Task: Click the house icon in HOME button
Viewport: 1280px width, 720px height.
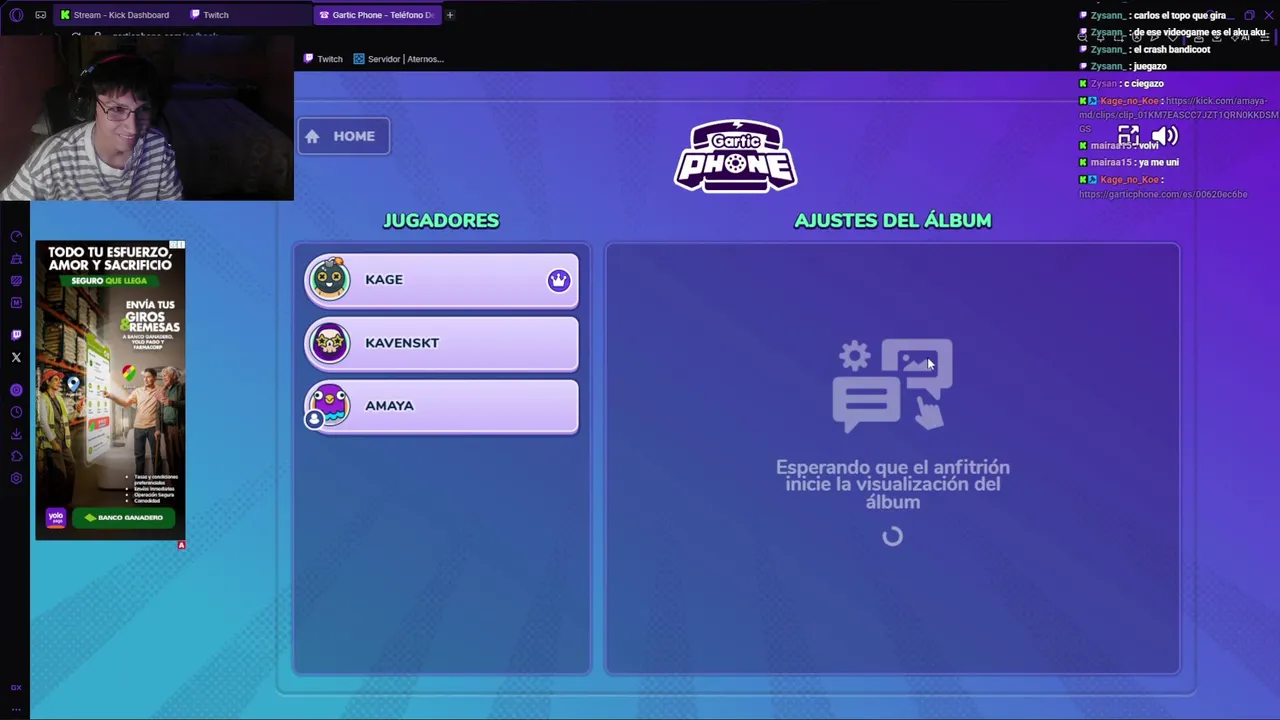Action: 312,136
